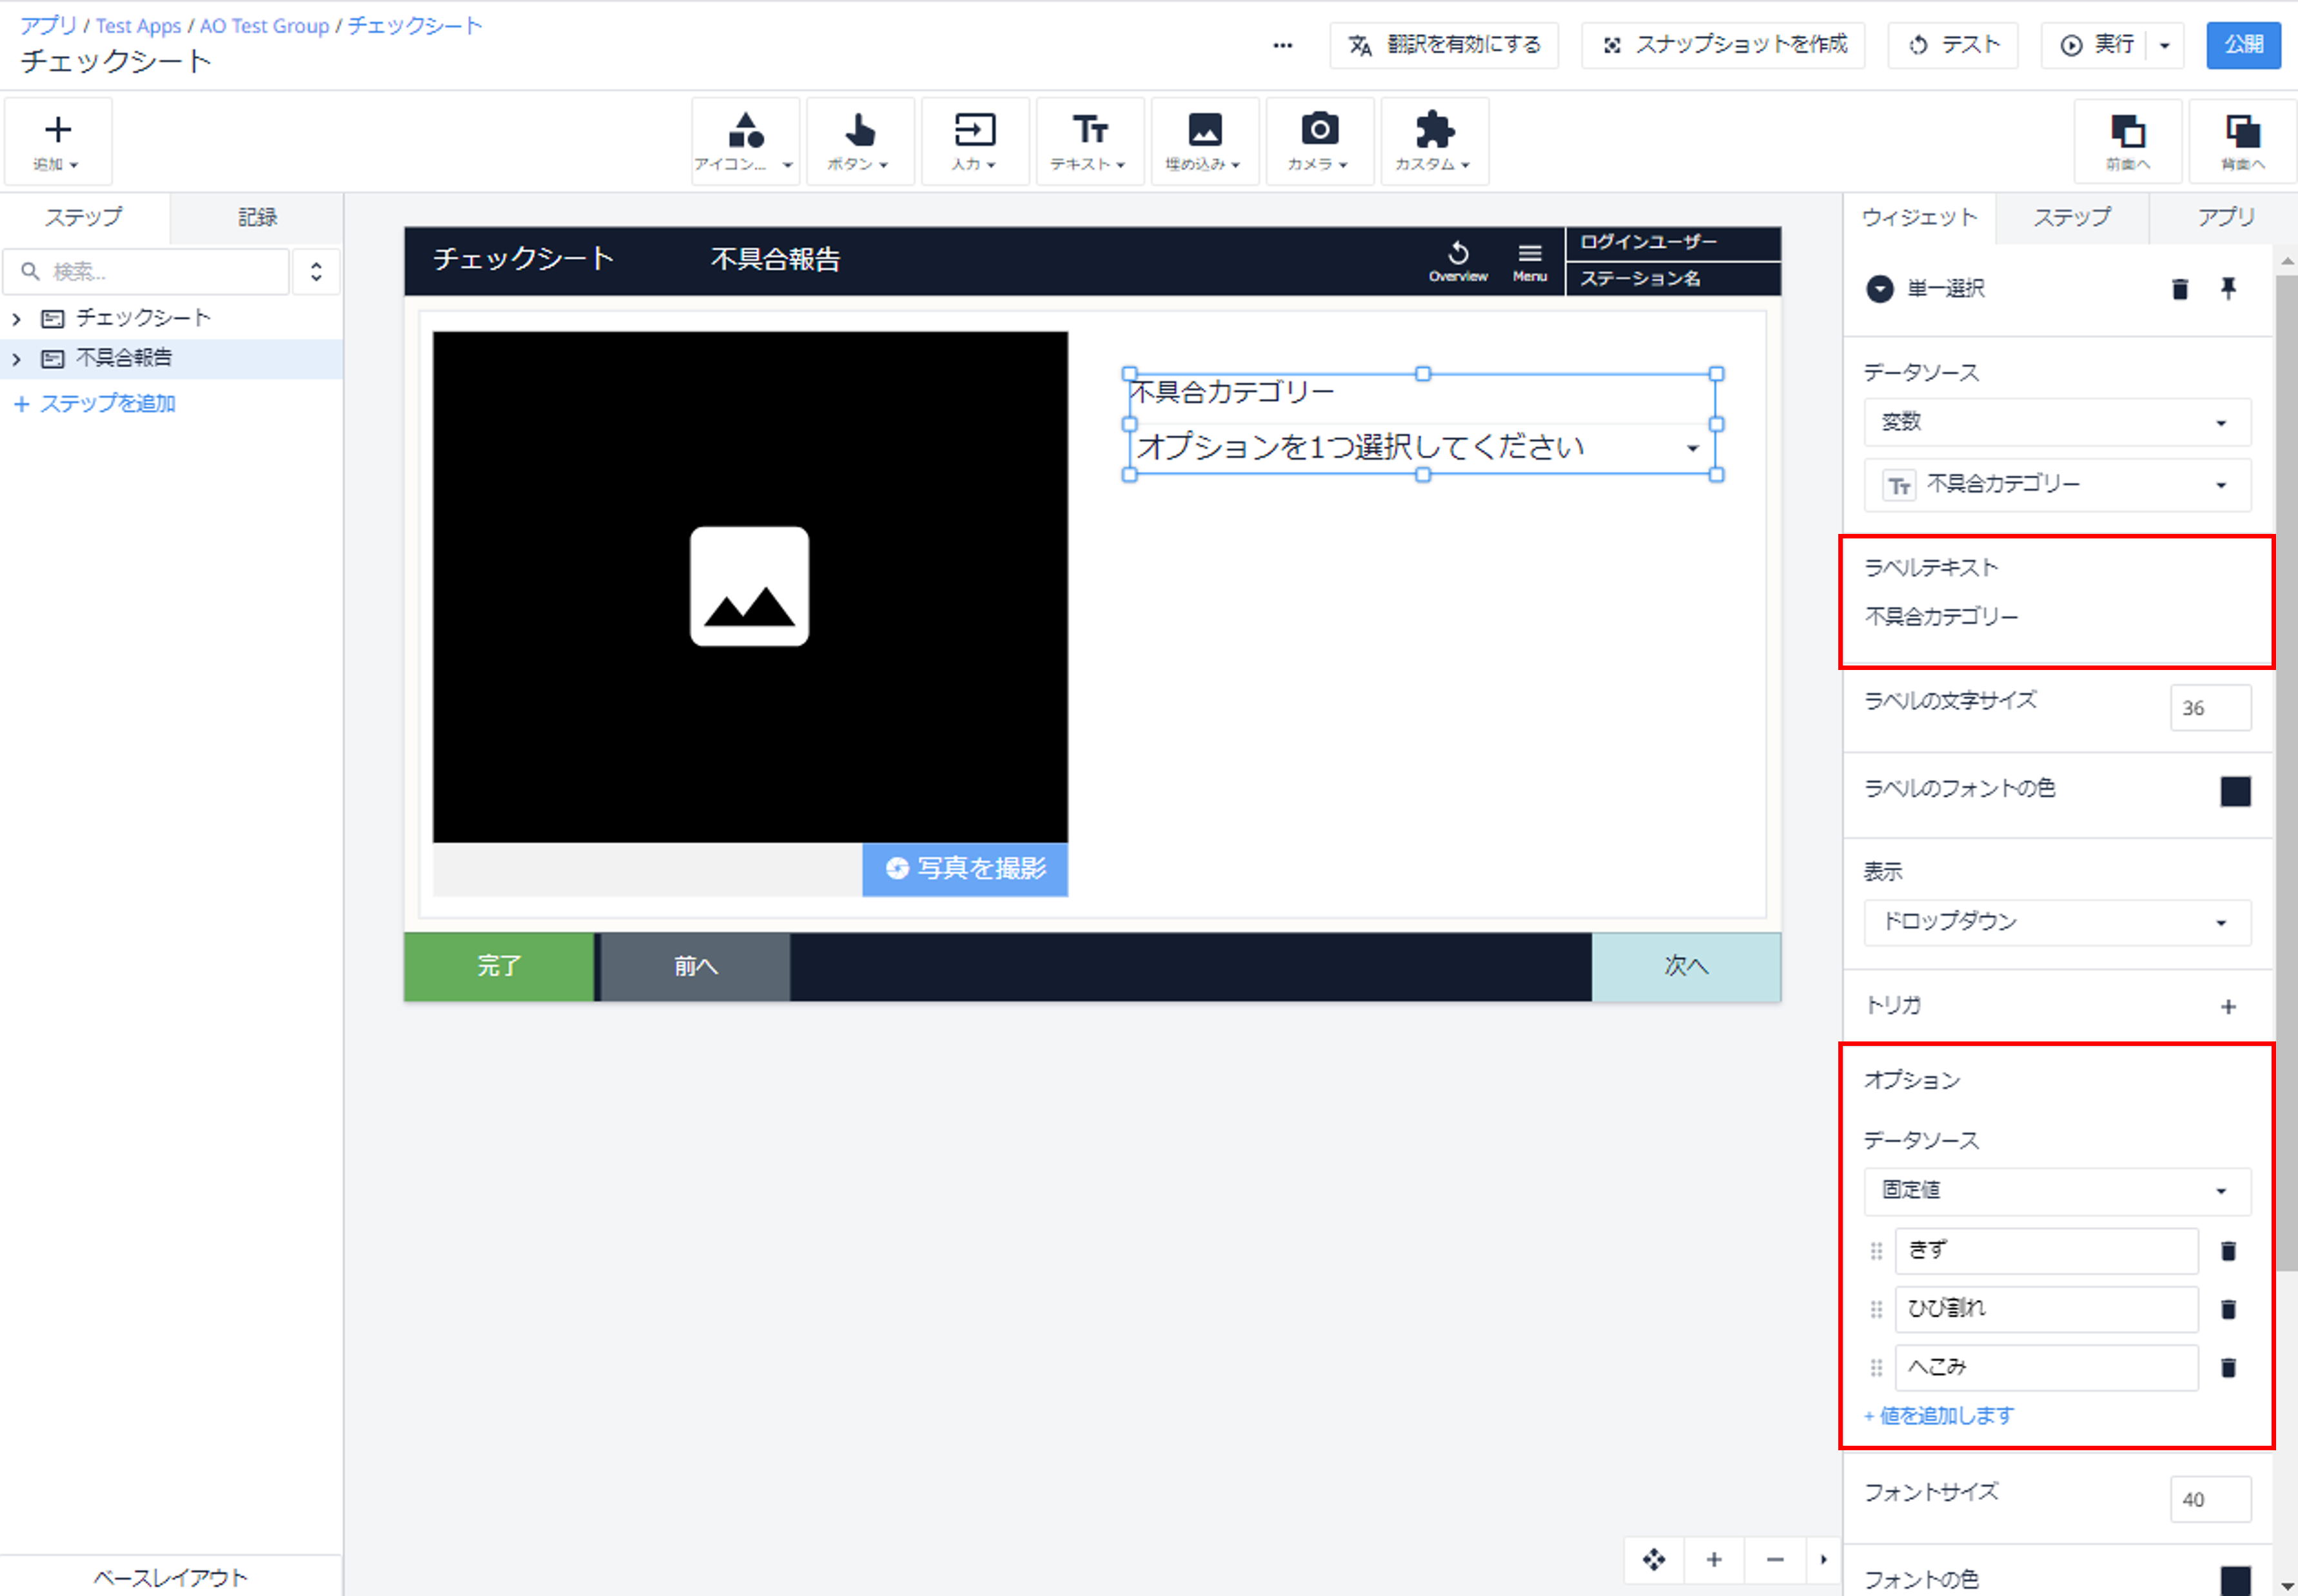Open the 固定値 data source dropdown

click(x=2057, y=1190)
